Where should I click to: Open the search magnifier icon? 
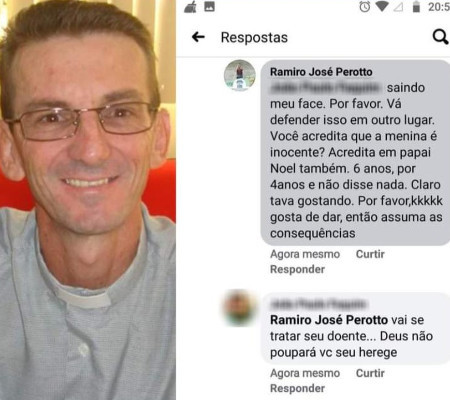(x=440, y=37)
